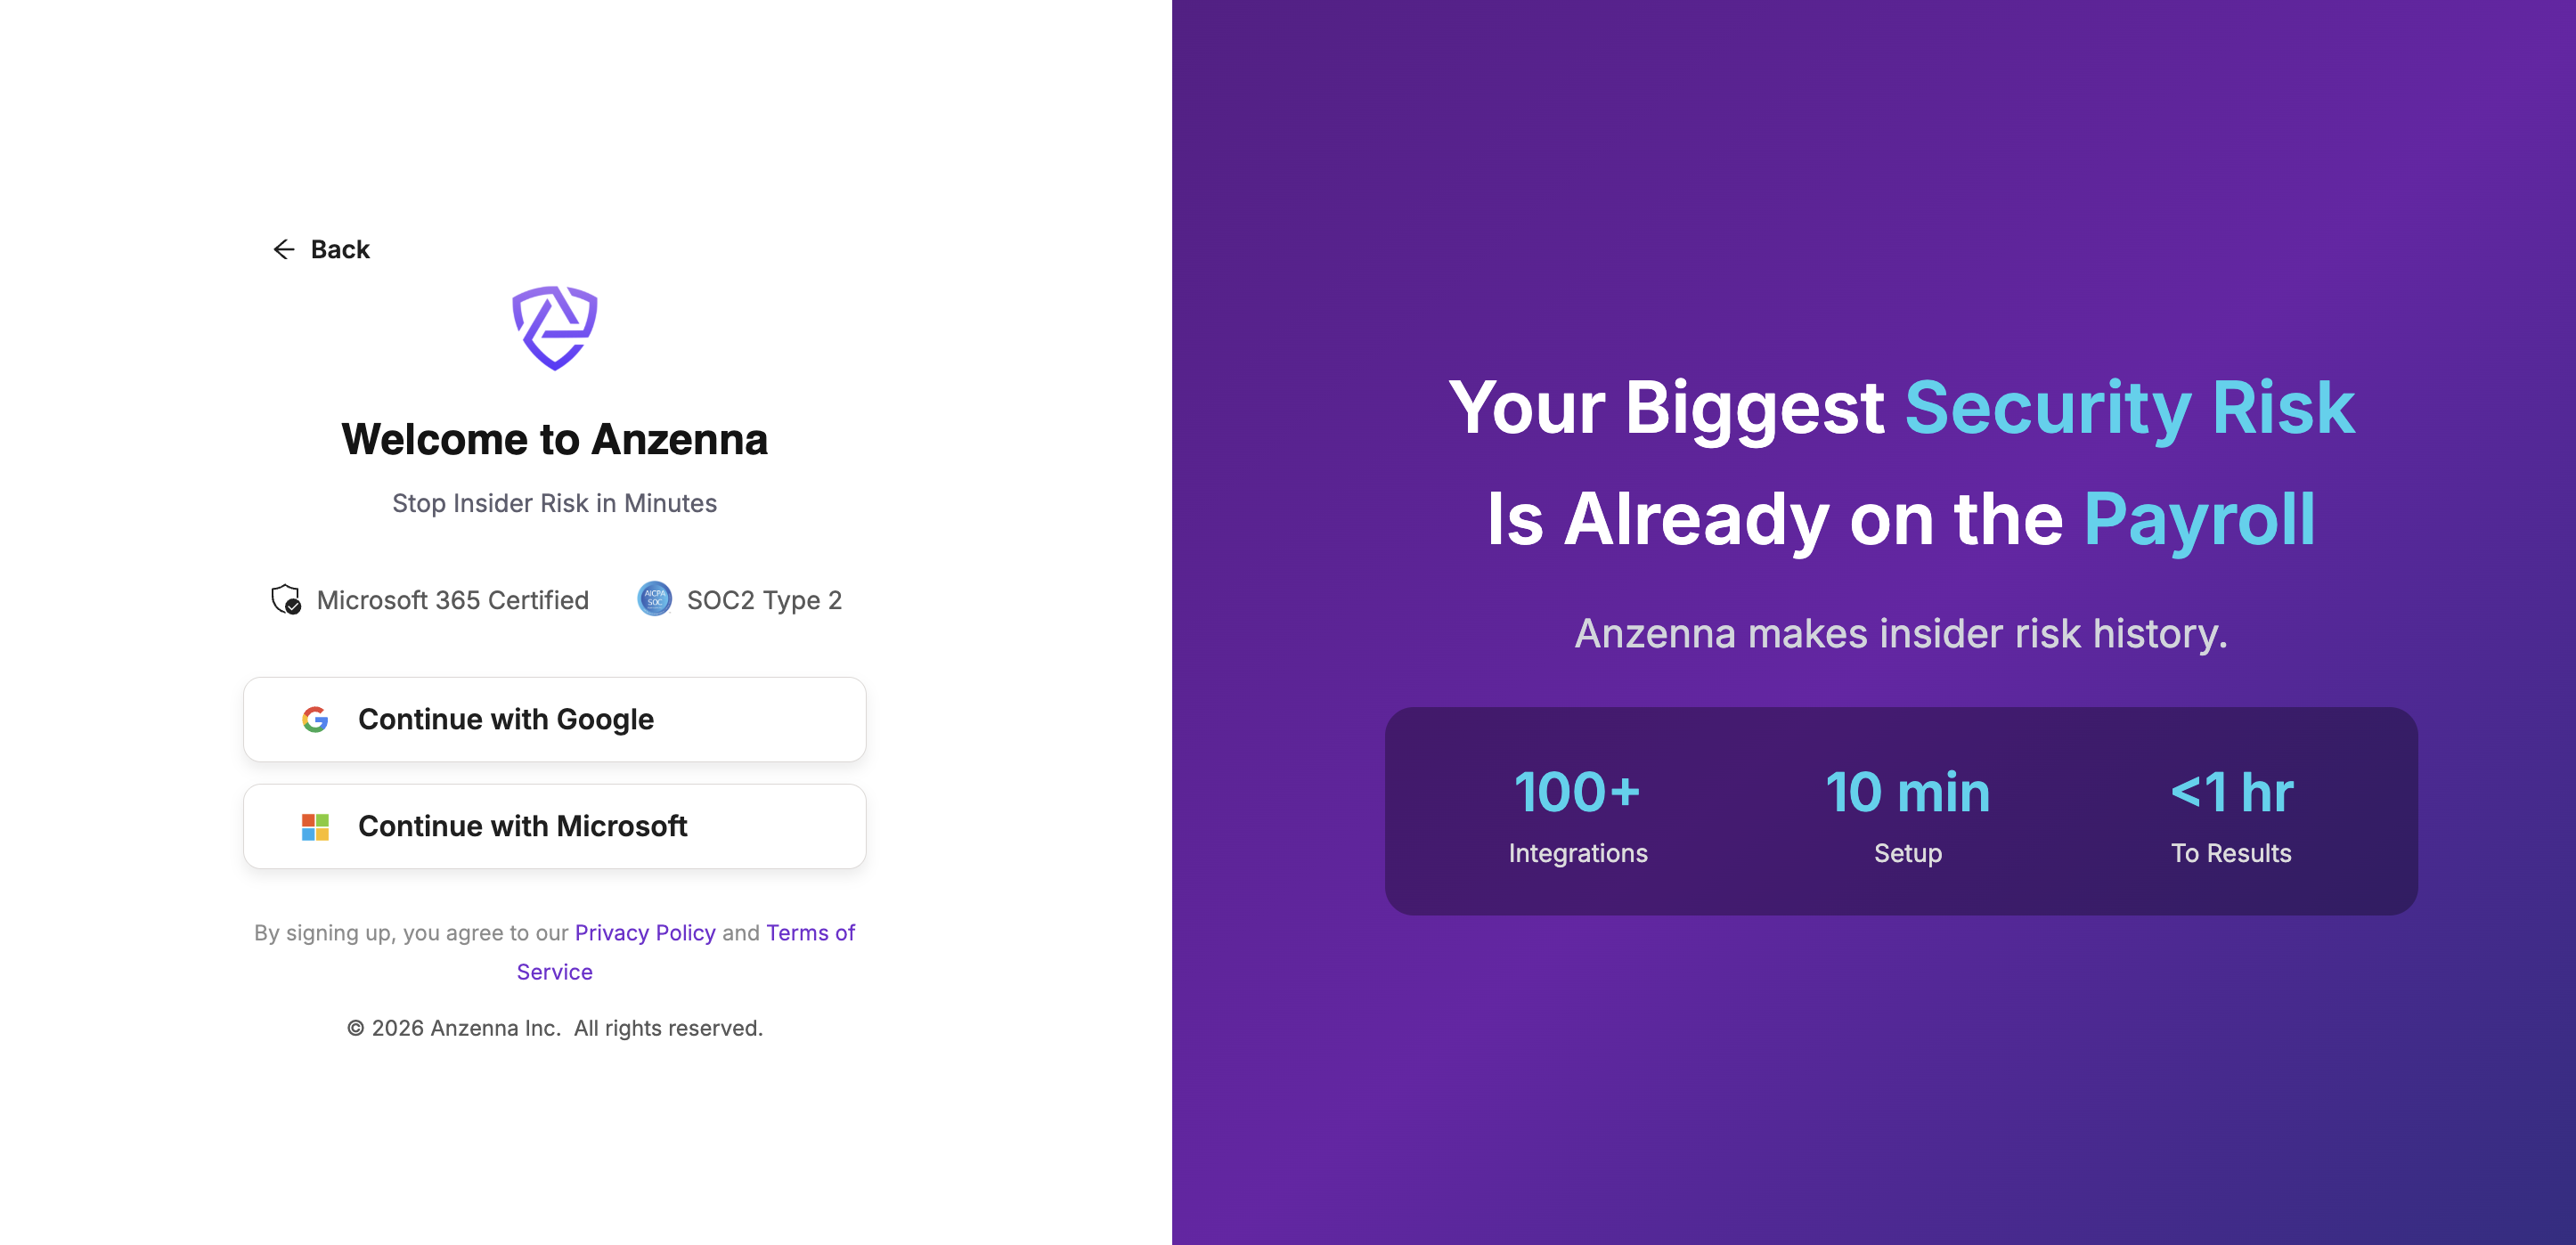Click the Stop Insider Risk in Minutes tagline

click(554, 503)
